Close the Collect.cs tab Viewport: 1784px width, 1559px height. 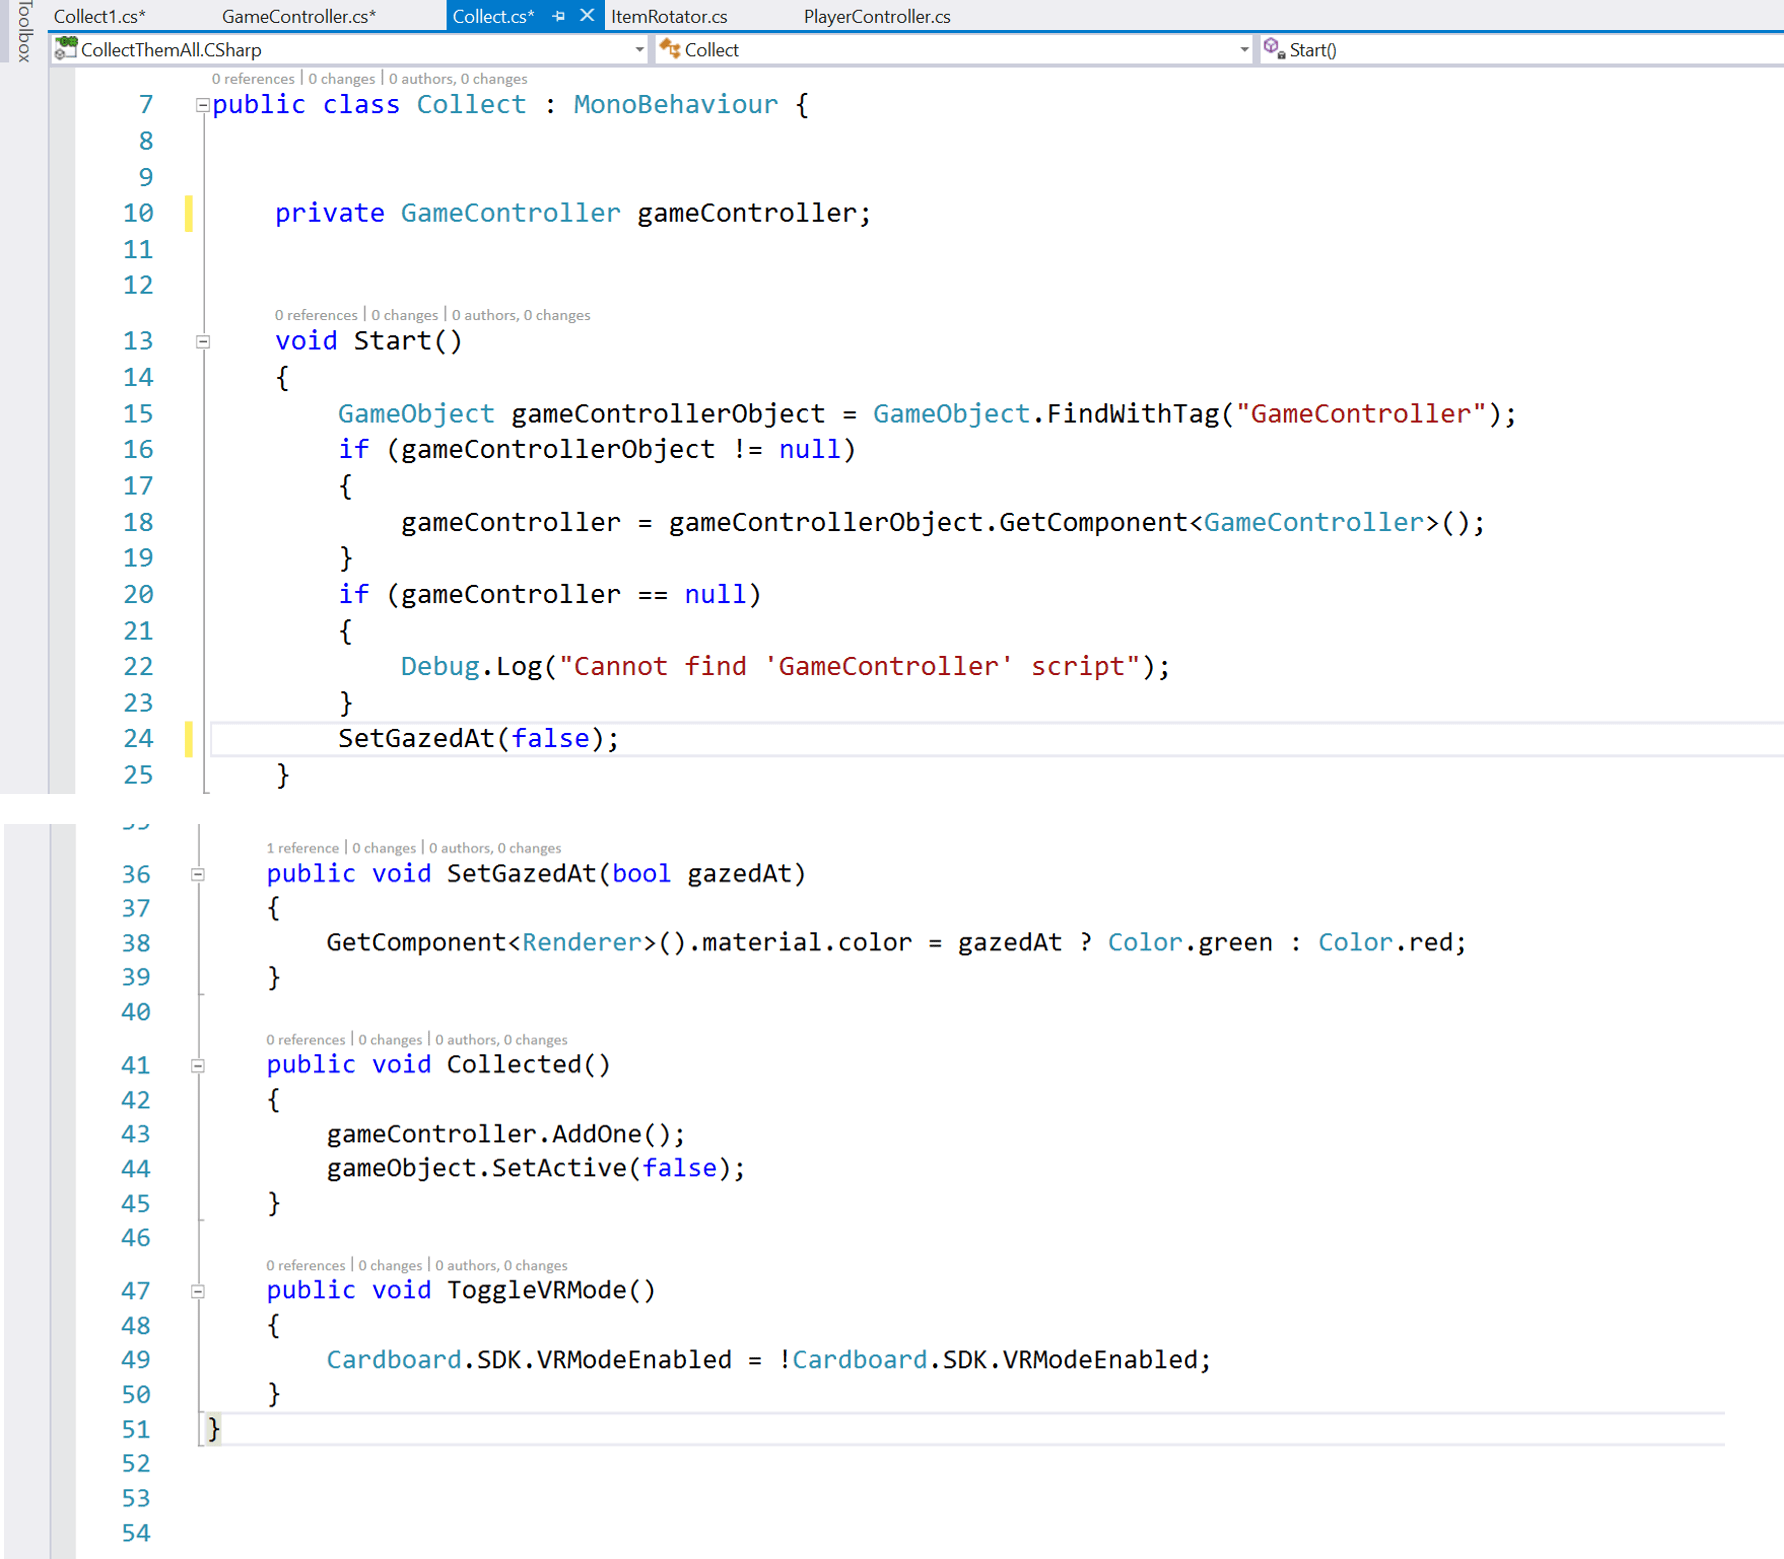pos(587,15)
